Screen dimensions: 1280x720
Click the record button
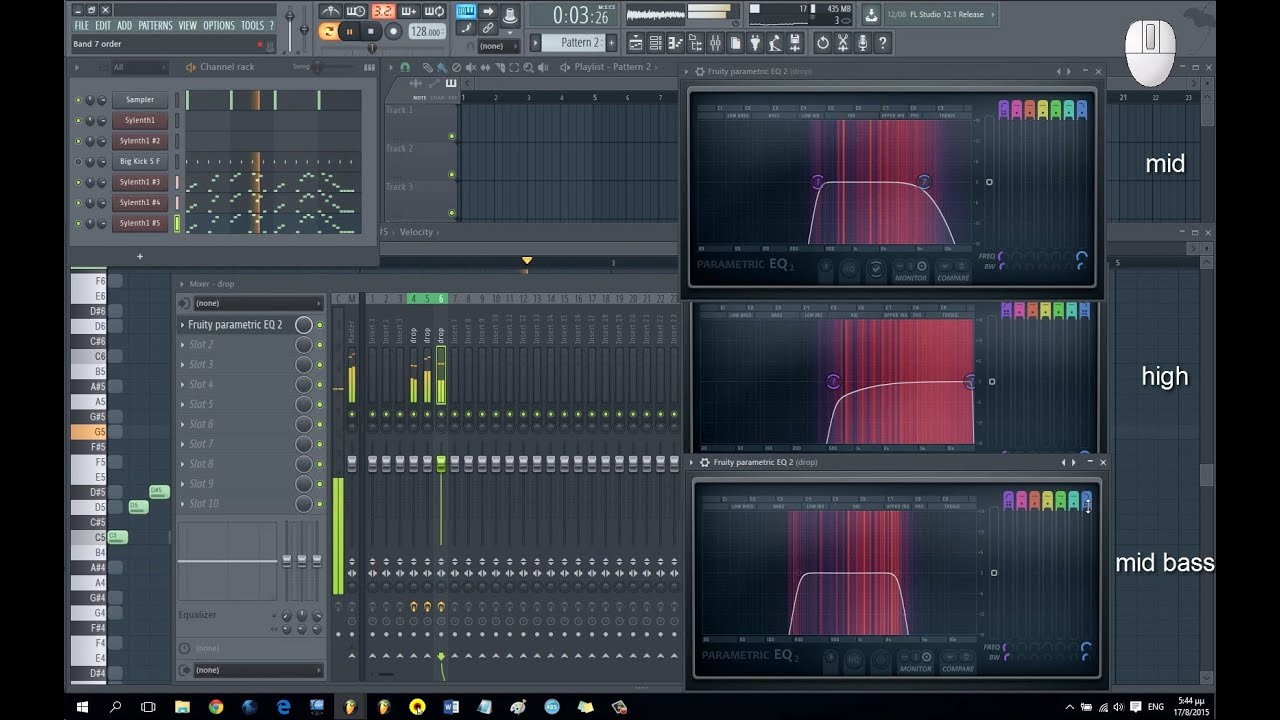(x=393, y=31)
